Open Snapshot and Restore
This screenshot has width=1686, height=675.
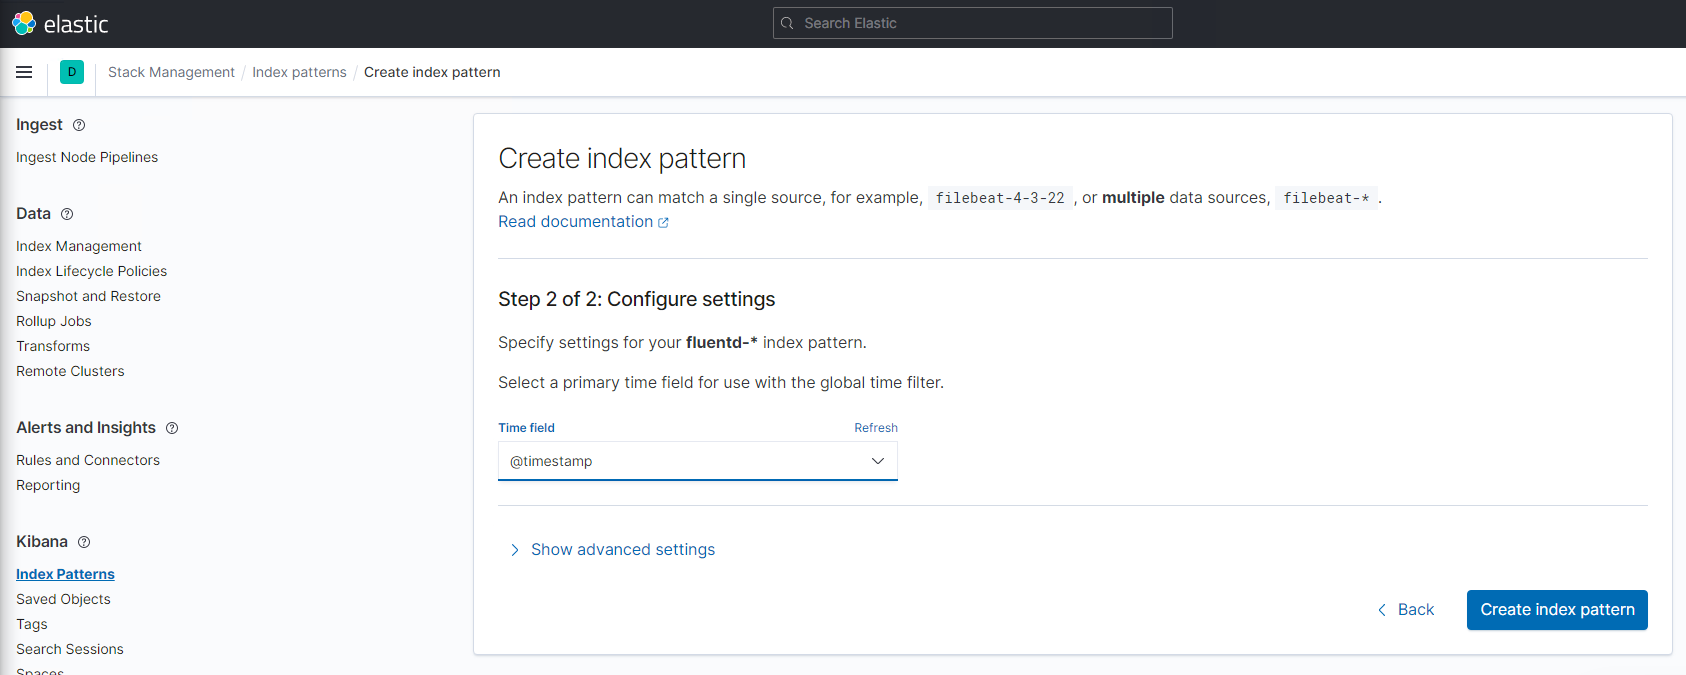(88, 296)
